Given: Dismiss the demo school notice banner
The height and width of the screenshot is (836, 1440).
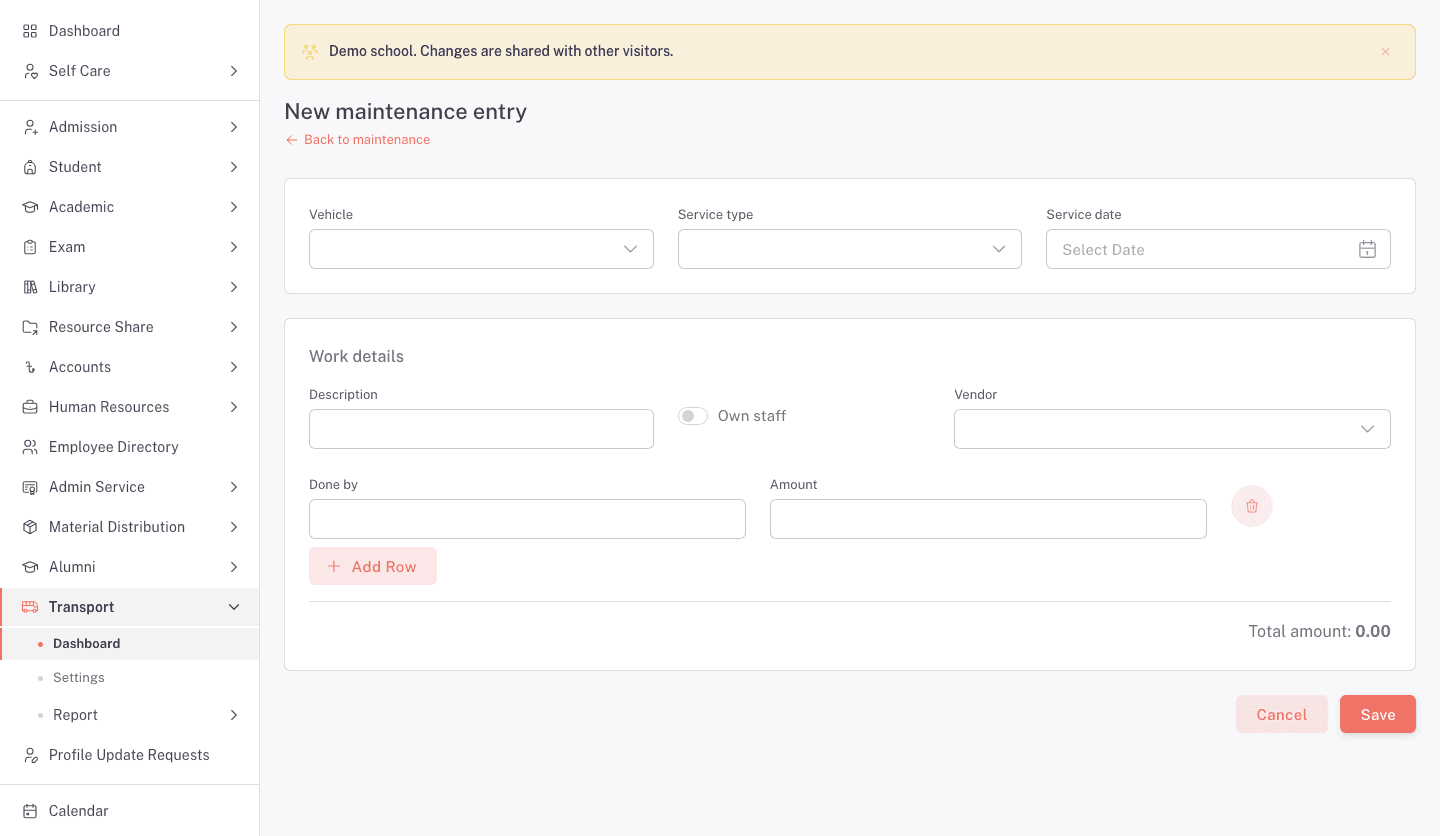Looking at the screenshot, I should pos(1385,52).
